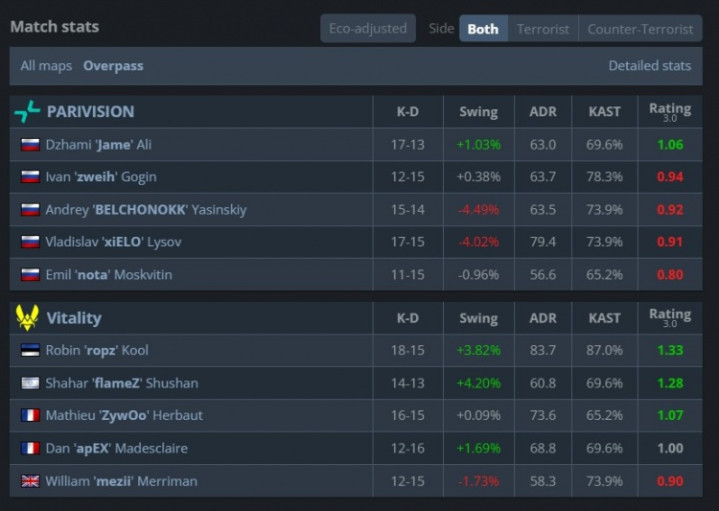Select the All maps tab

[x=46, y=66]
